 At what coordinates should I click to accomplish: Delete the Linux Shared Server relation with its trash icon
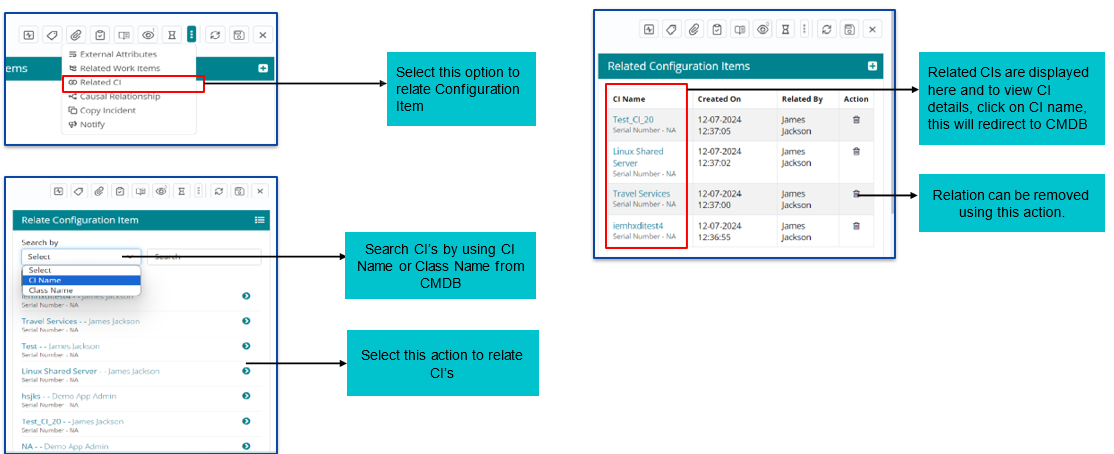(x=856, y=151)
